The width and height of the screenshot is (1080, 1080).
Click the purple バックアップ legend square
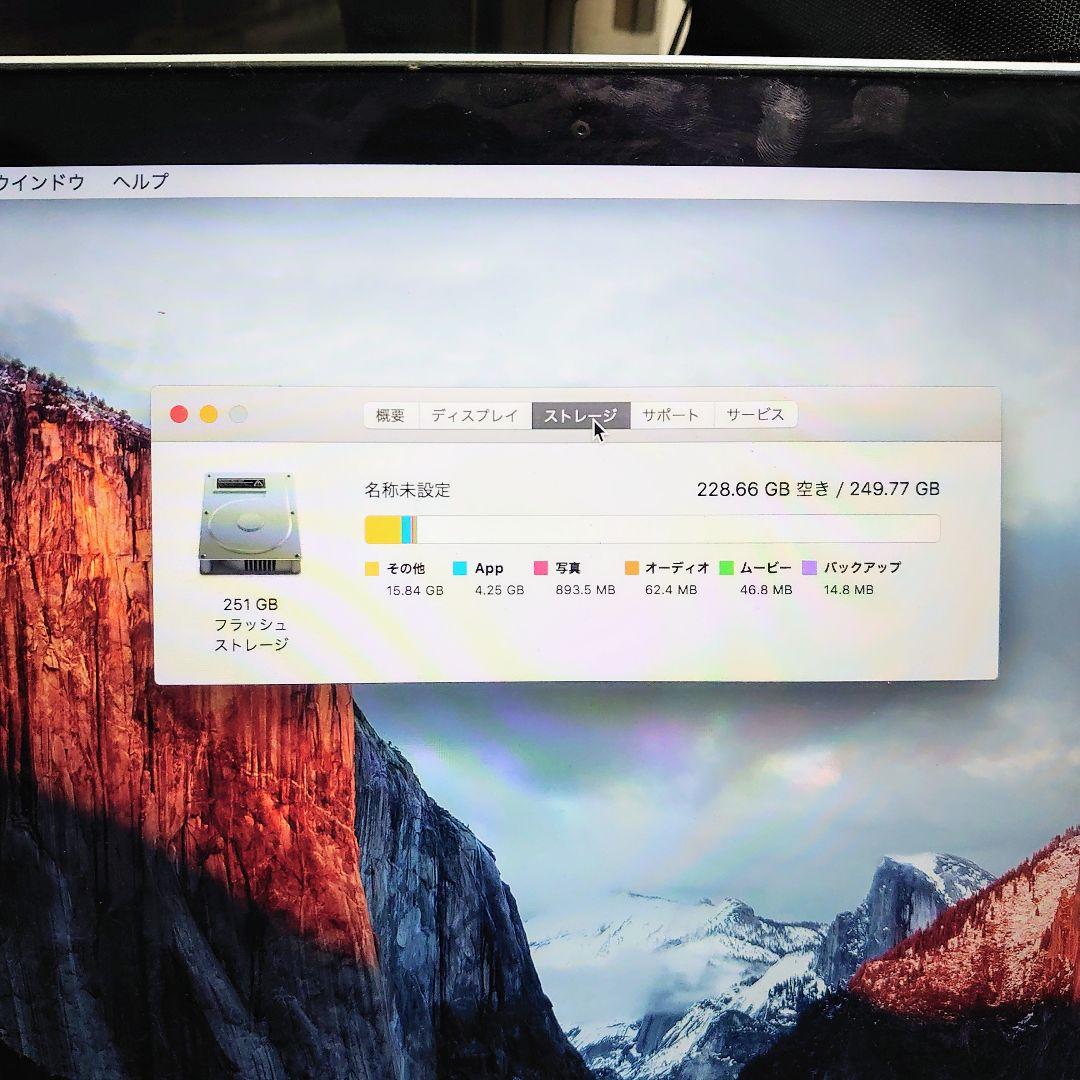(808, 568)
